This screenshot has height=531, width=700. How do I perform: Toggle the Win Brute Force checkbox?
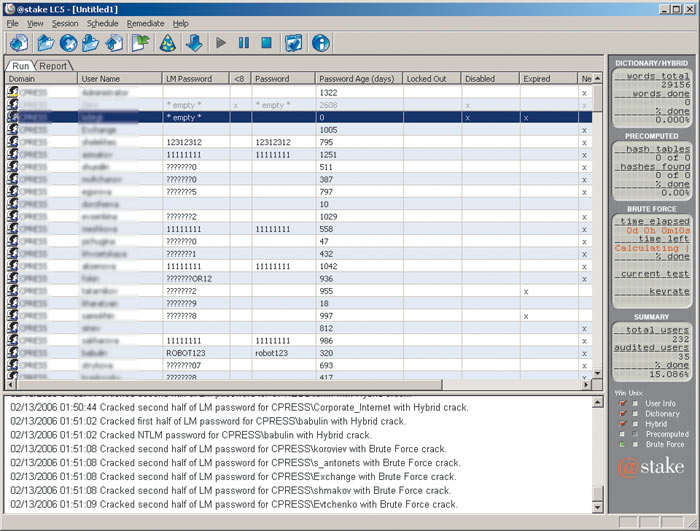click(x=623, y=444)
